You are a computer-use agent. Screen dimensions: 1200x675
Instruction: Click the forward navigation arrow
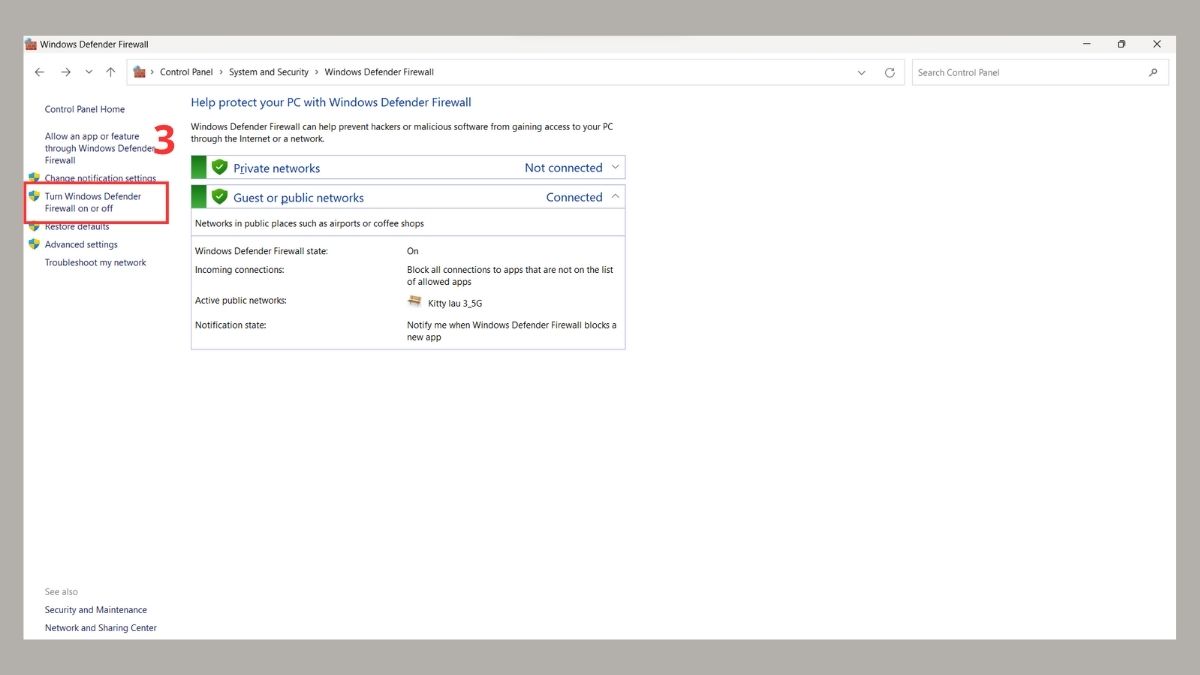(65, 72)
